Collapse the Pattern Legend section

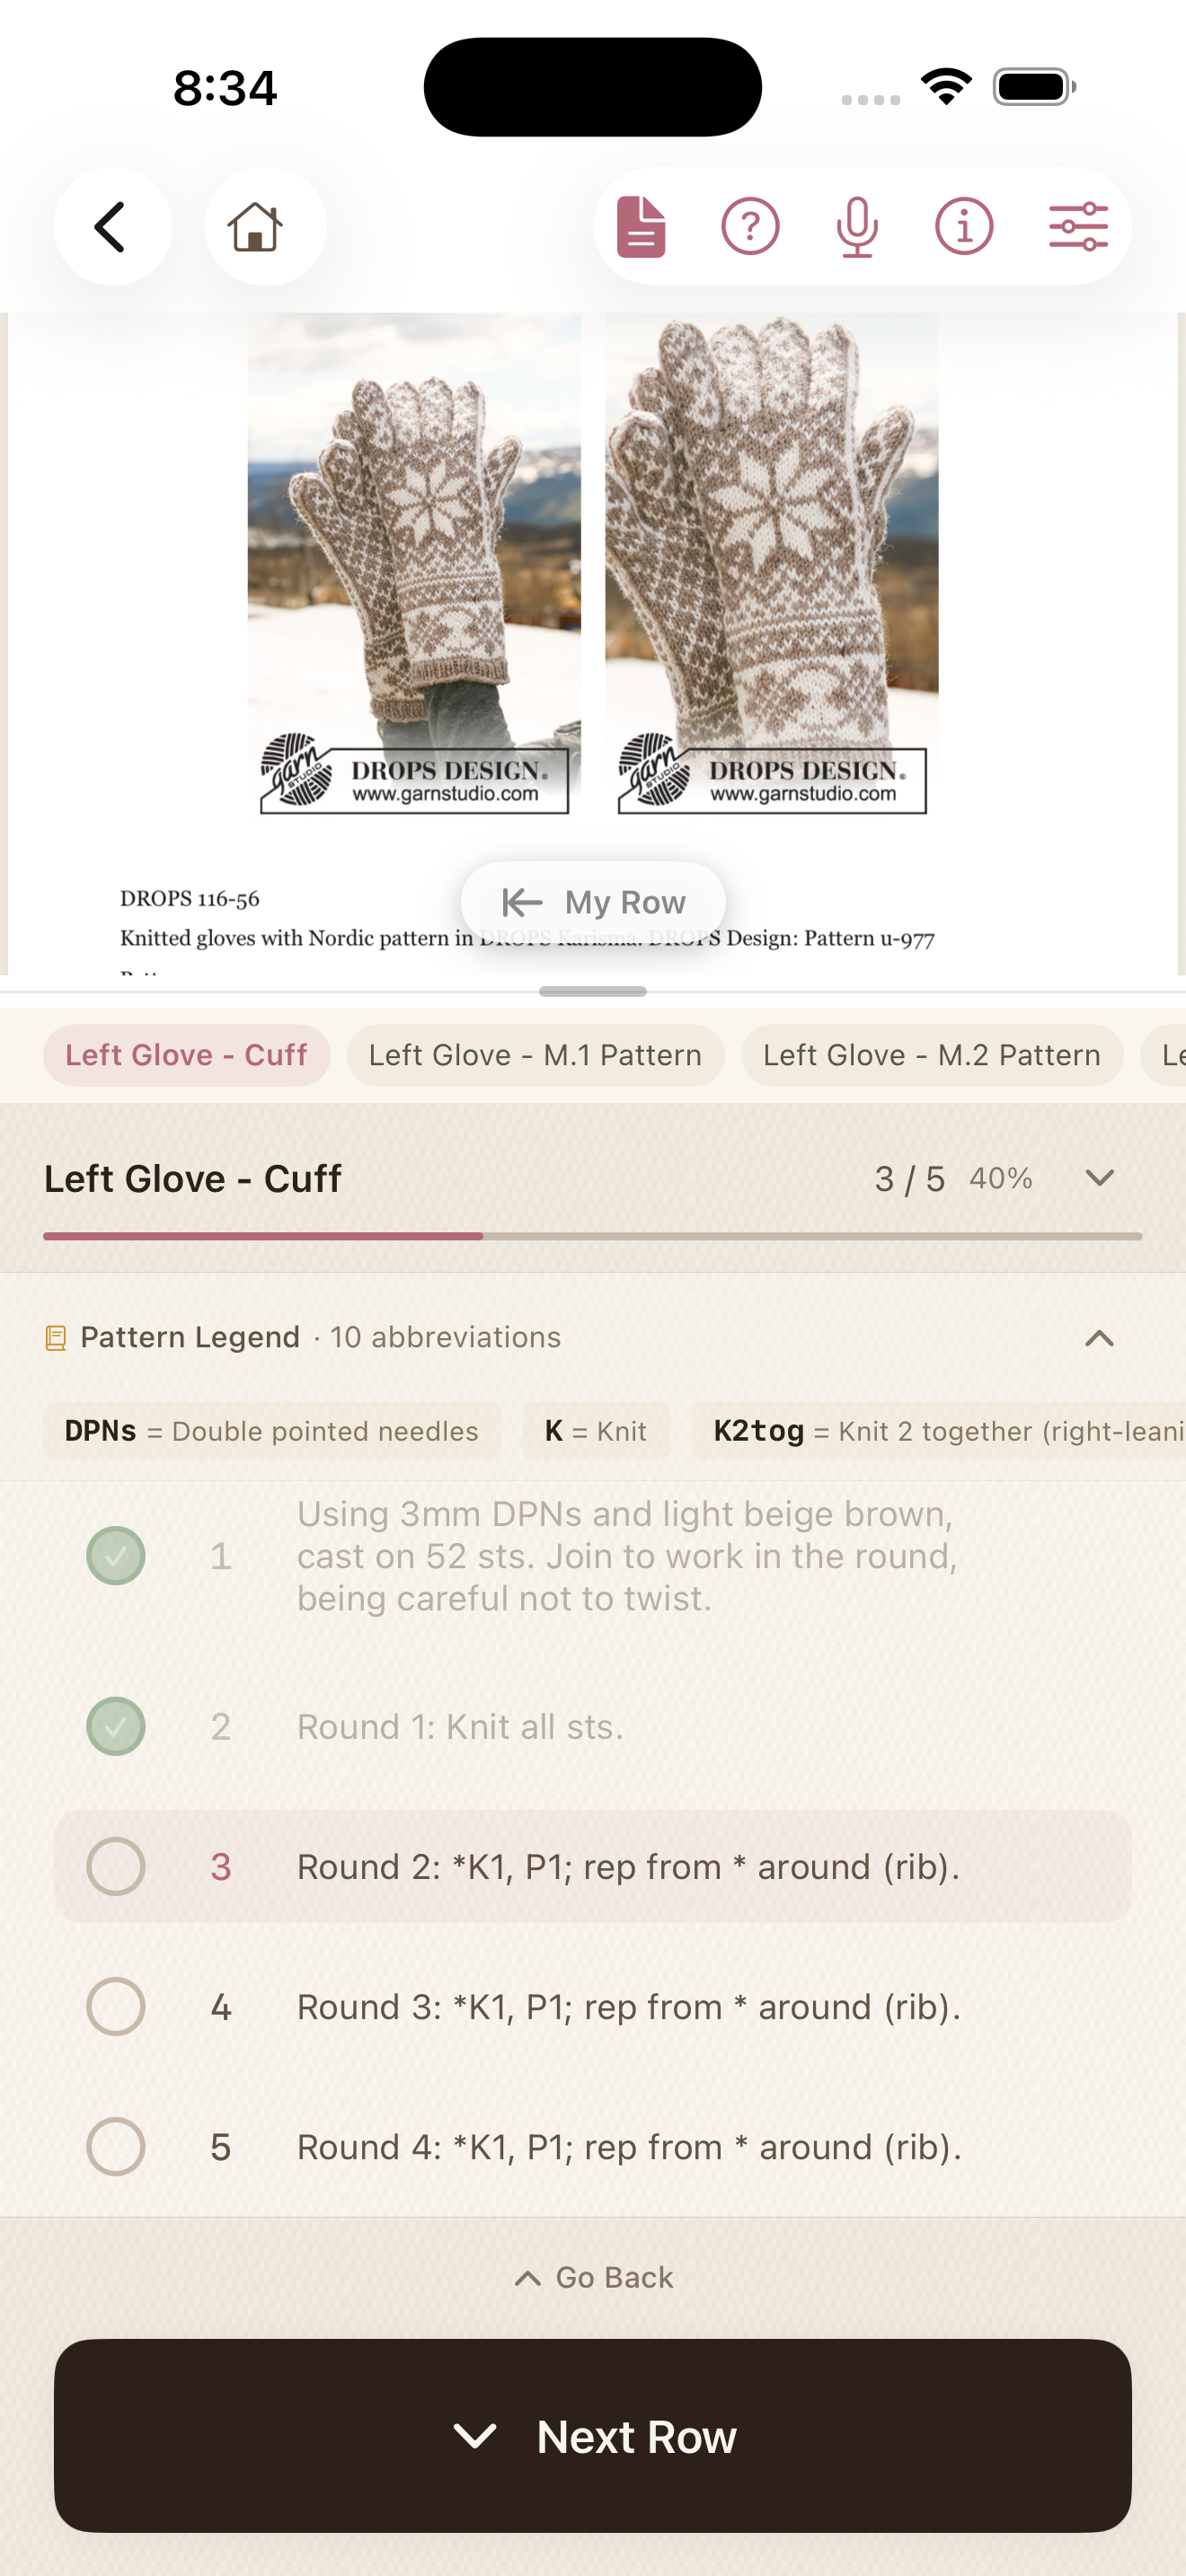1098,1337
